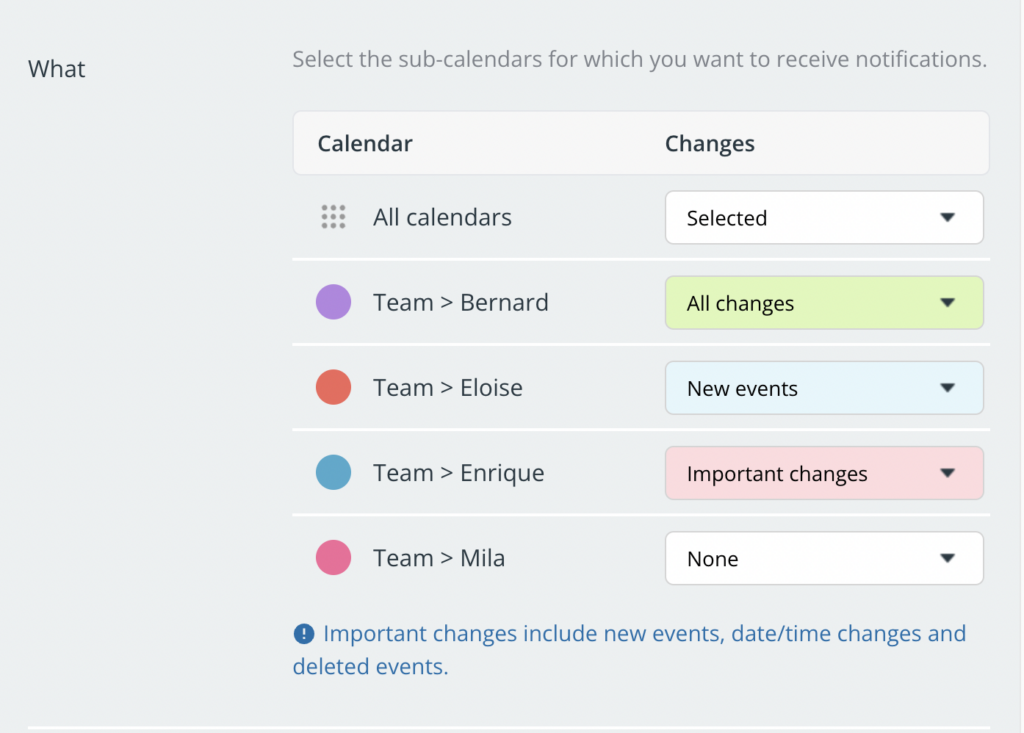Open Bernard's All changes dropdown
The image size is (1024, 733).
coord(824,302)
